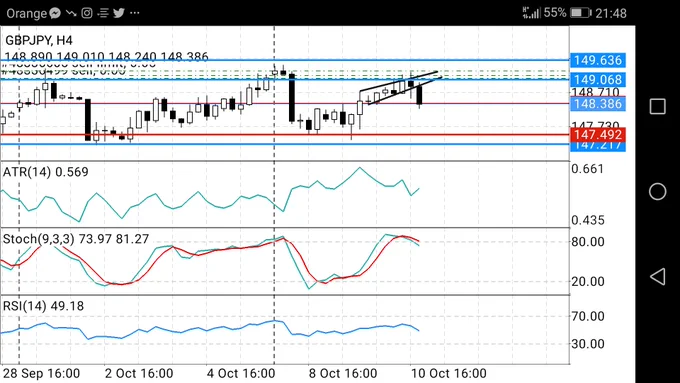The image size is (680, 383).
Task: Tap the 0.435 ATR scale value
Action: pos(588,220)
